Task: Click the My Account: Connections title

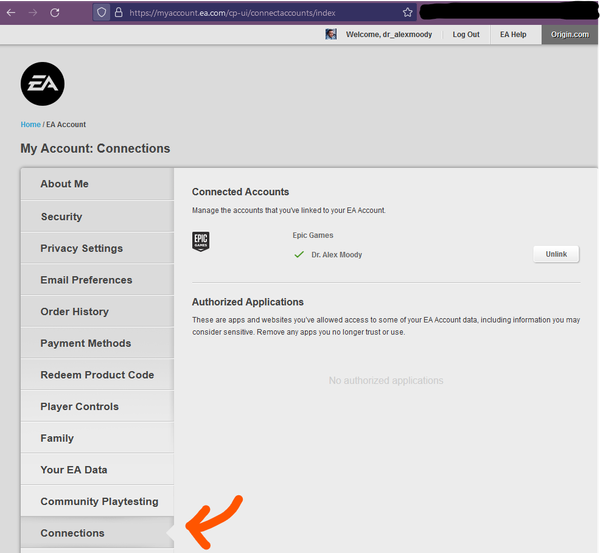Action: [x=95, y=148]
